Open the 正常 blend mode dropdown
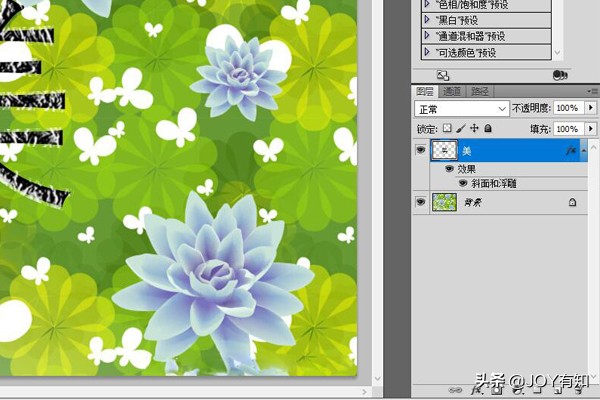This screenshot has height=400, width=600. (x=461, y=109)
